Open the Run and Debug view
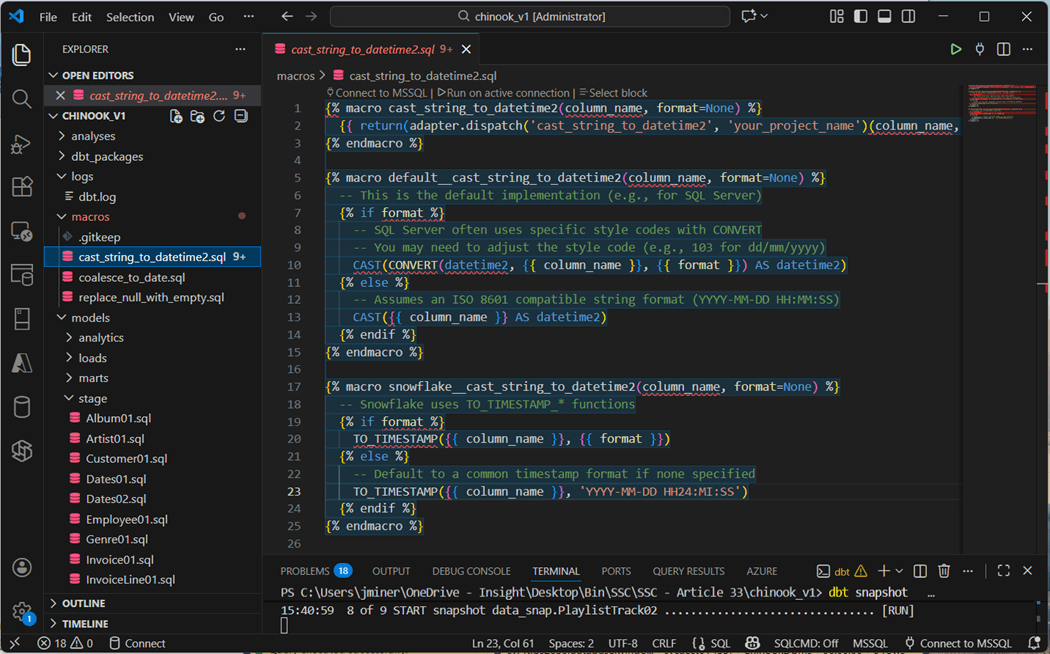1050x654 pixels. [x=21, y=144]
